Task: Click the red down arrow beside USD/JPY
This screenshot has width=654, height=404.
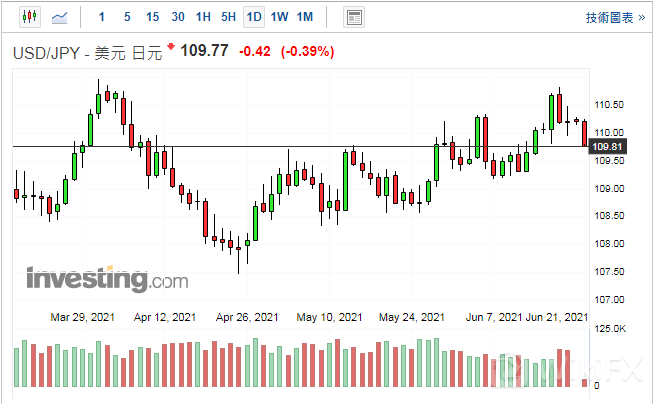Action: tap(171, 47)
